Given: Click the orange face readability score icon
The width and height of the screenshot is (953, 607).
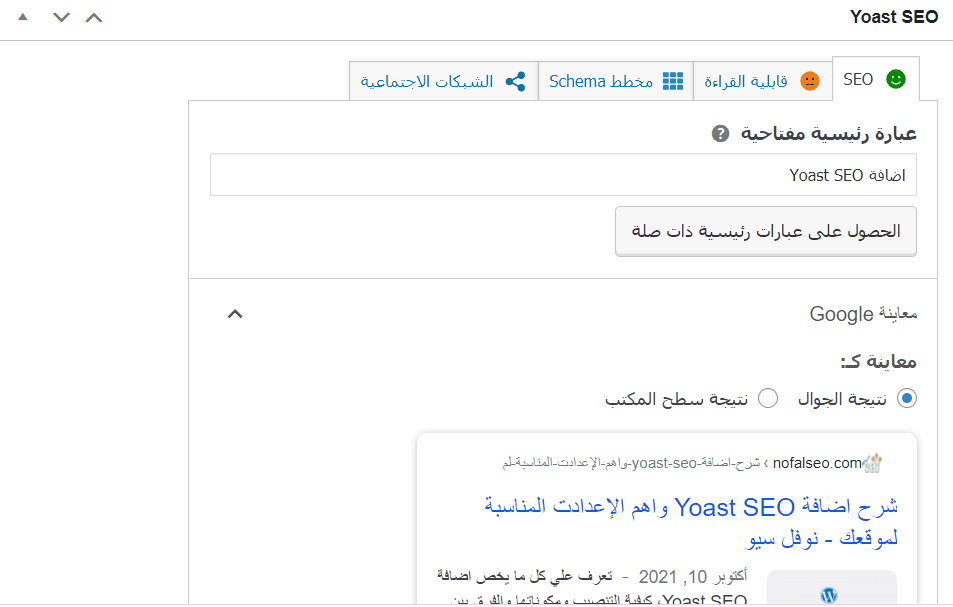Looking at the screenshot, I should 810,81.
